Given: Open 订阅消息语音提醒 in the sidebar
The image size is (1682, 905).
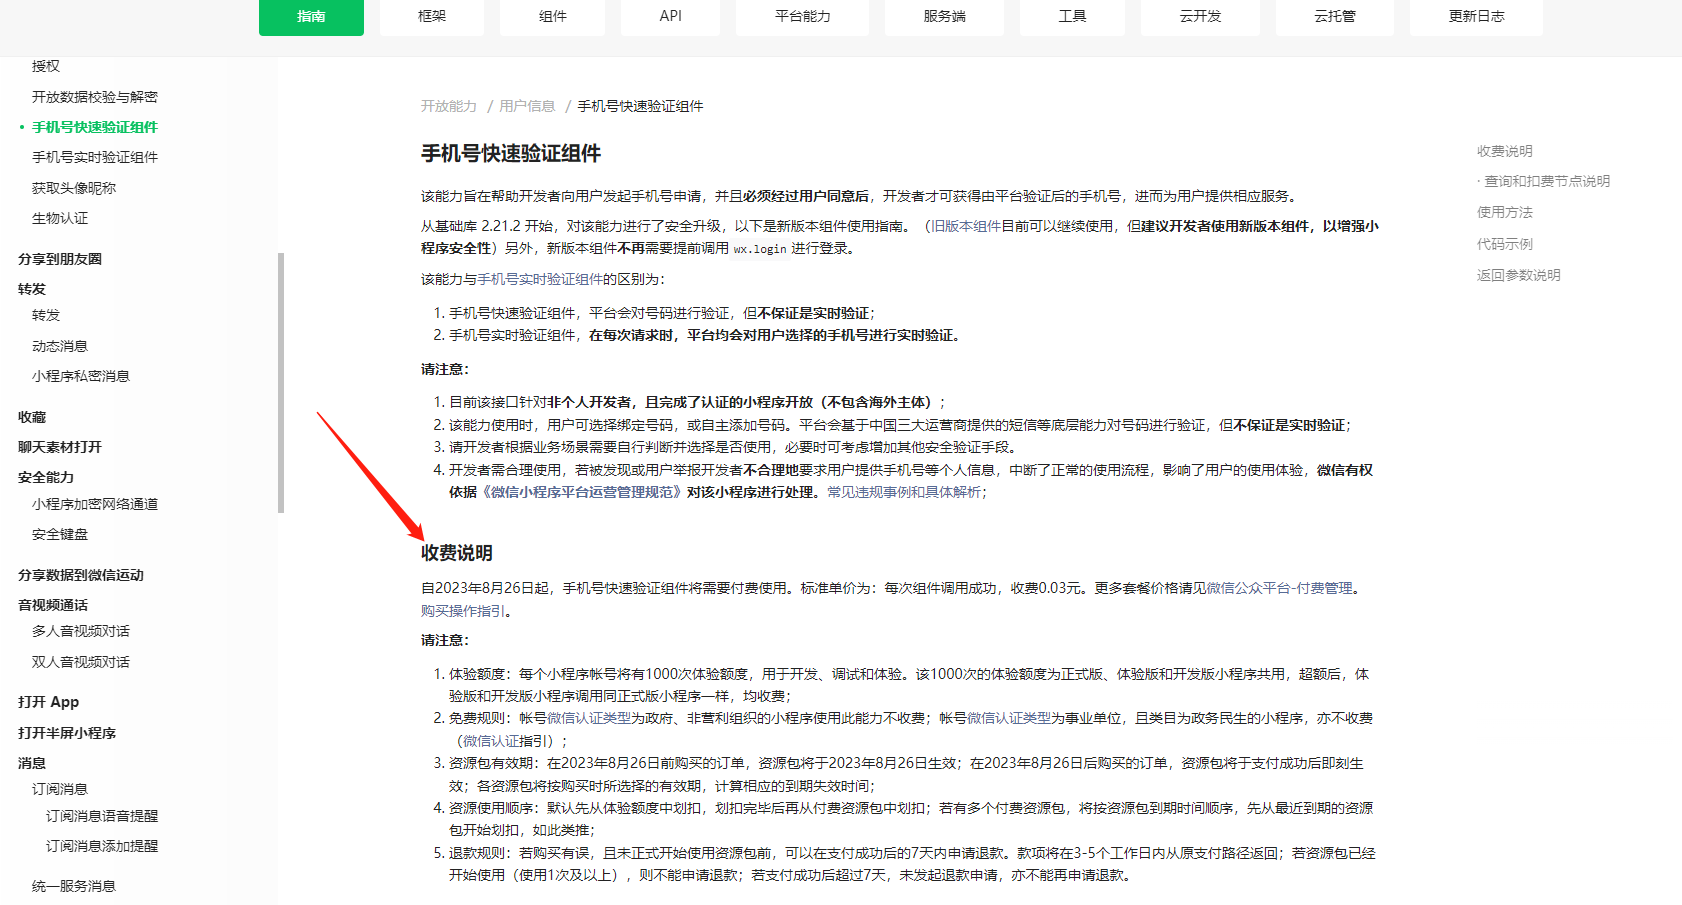Looking at the screenshot, I should (x=102, y=816).
